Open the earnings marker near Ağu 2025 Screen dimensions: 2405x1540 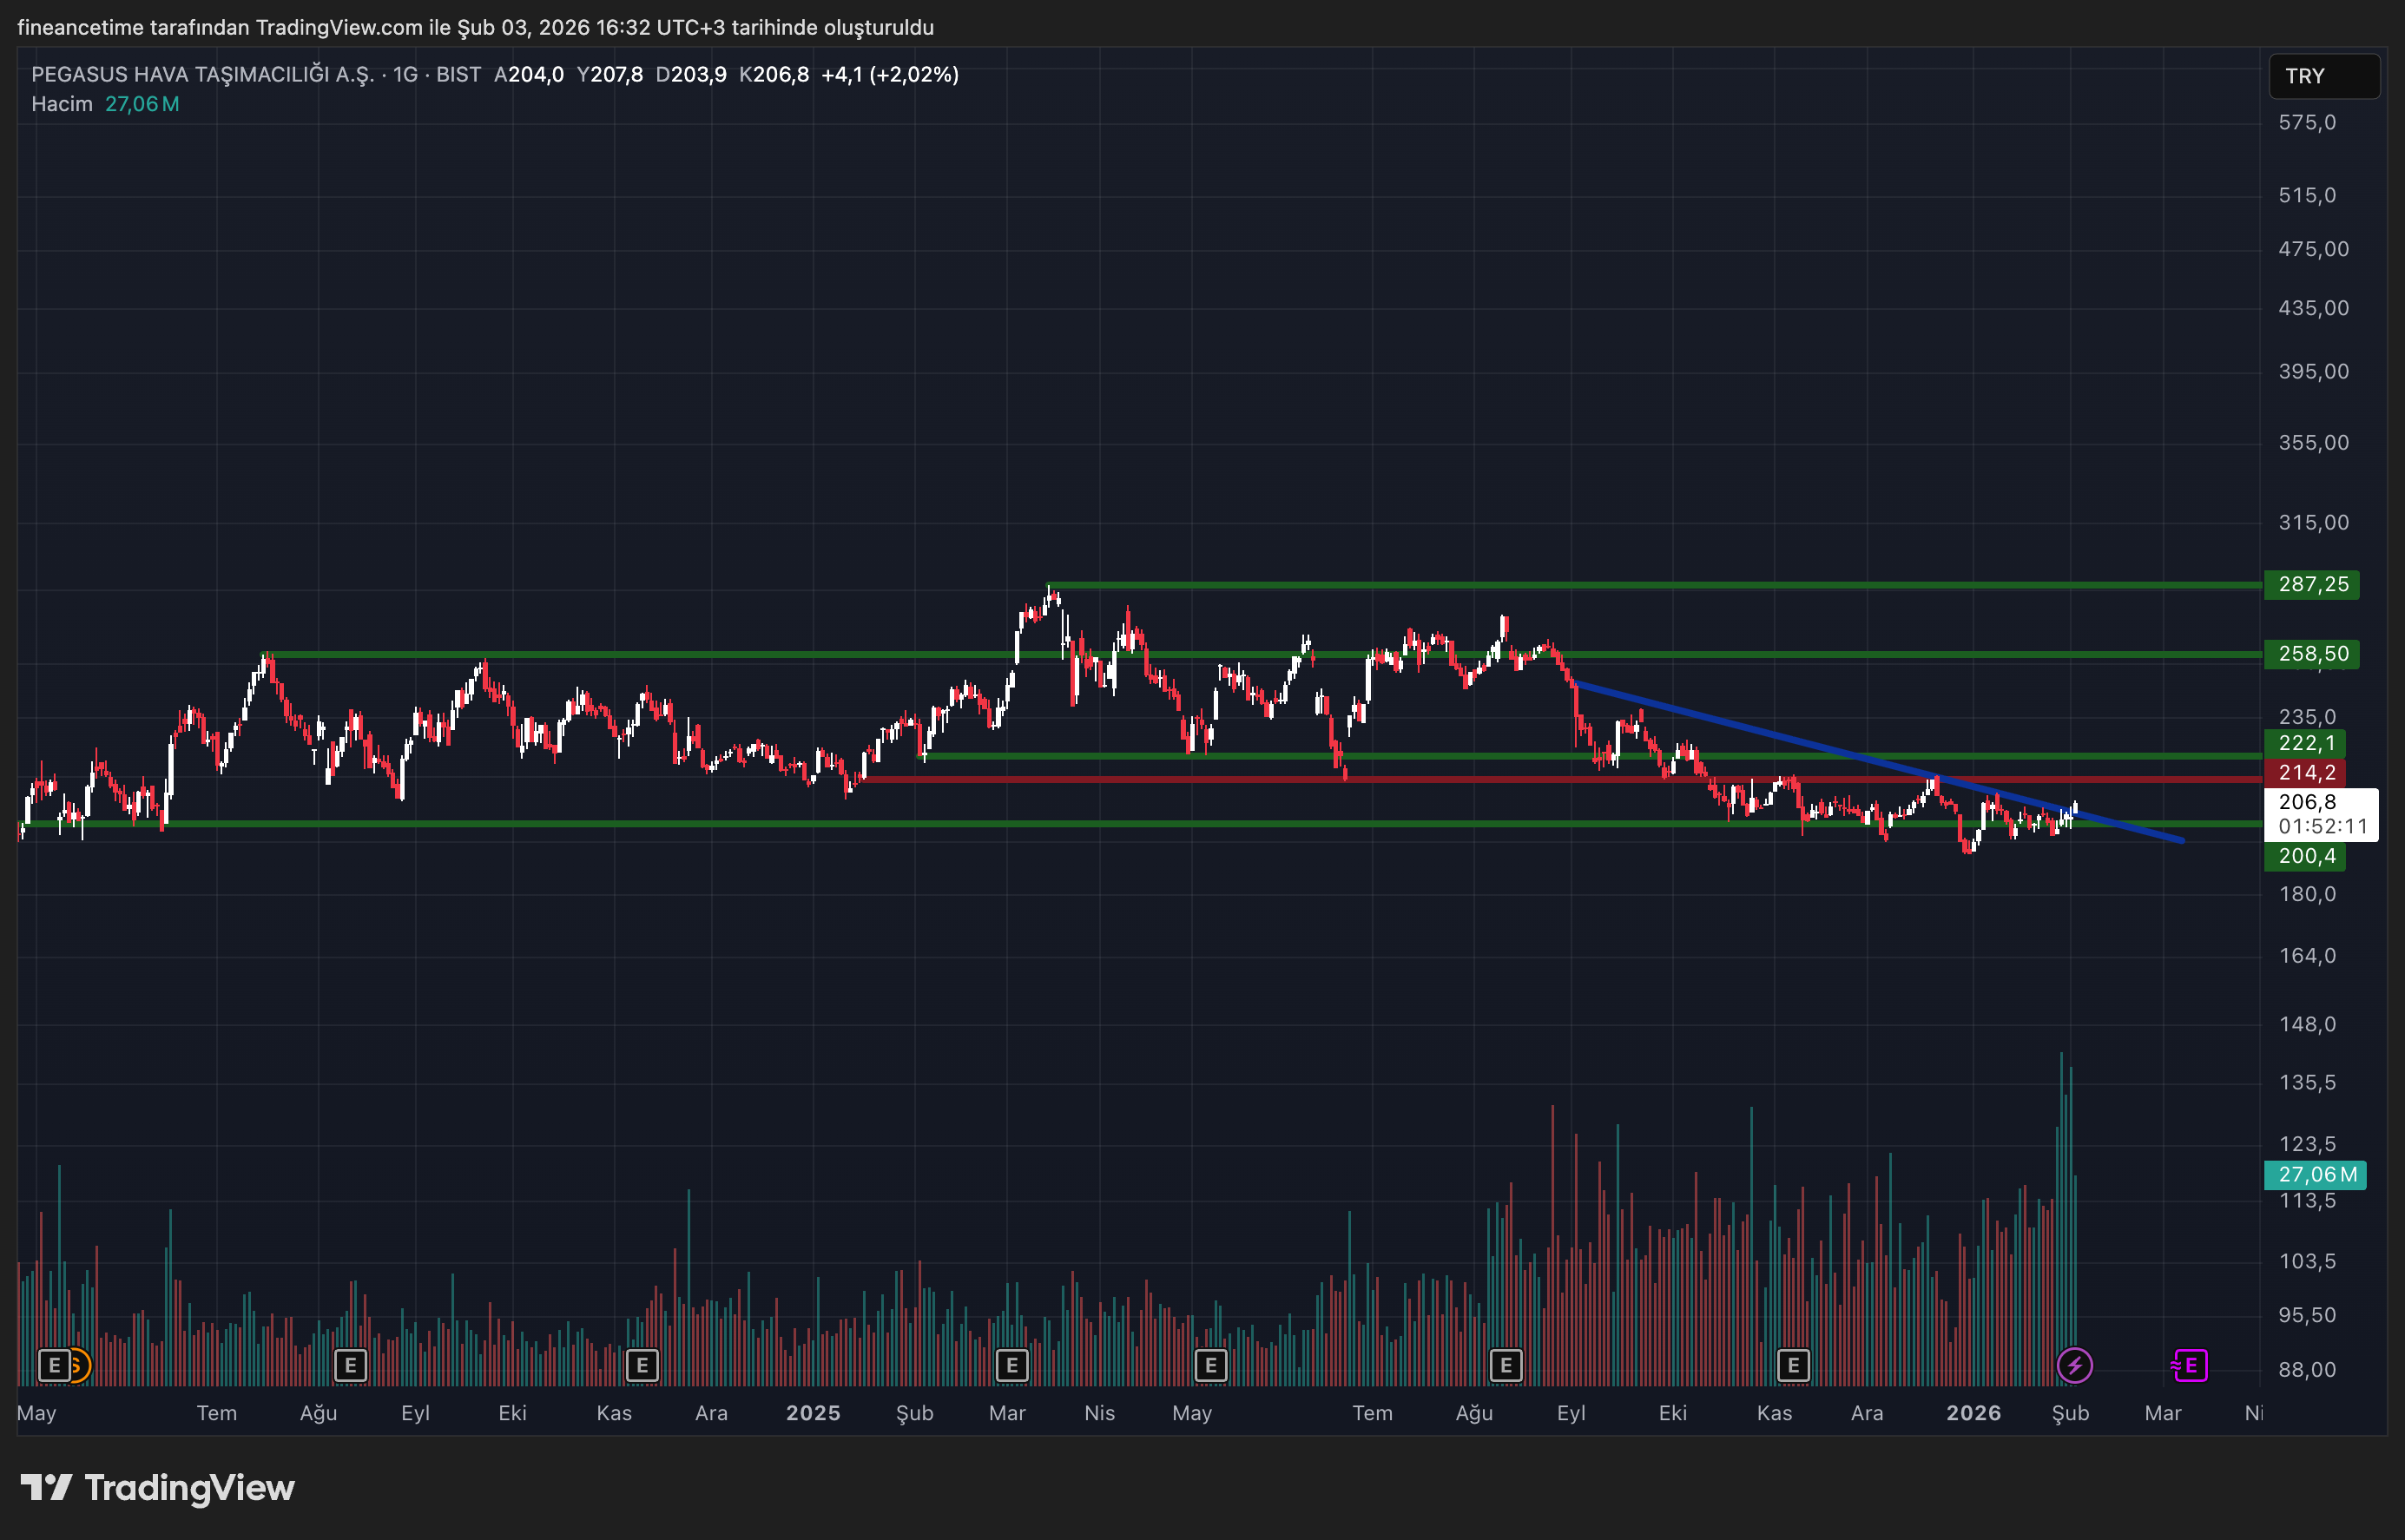coord(1506,1365)
